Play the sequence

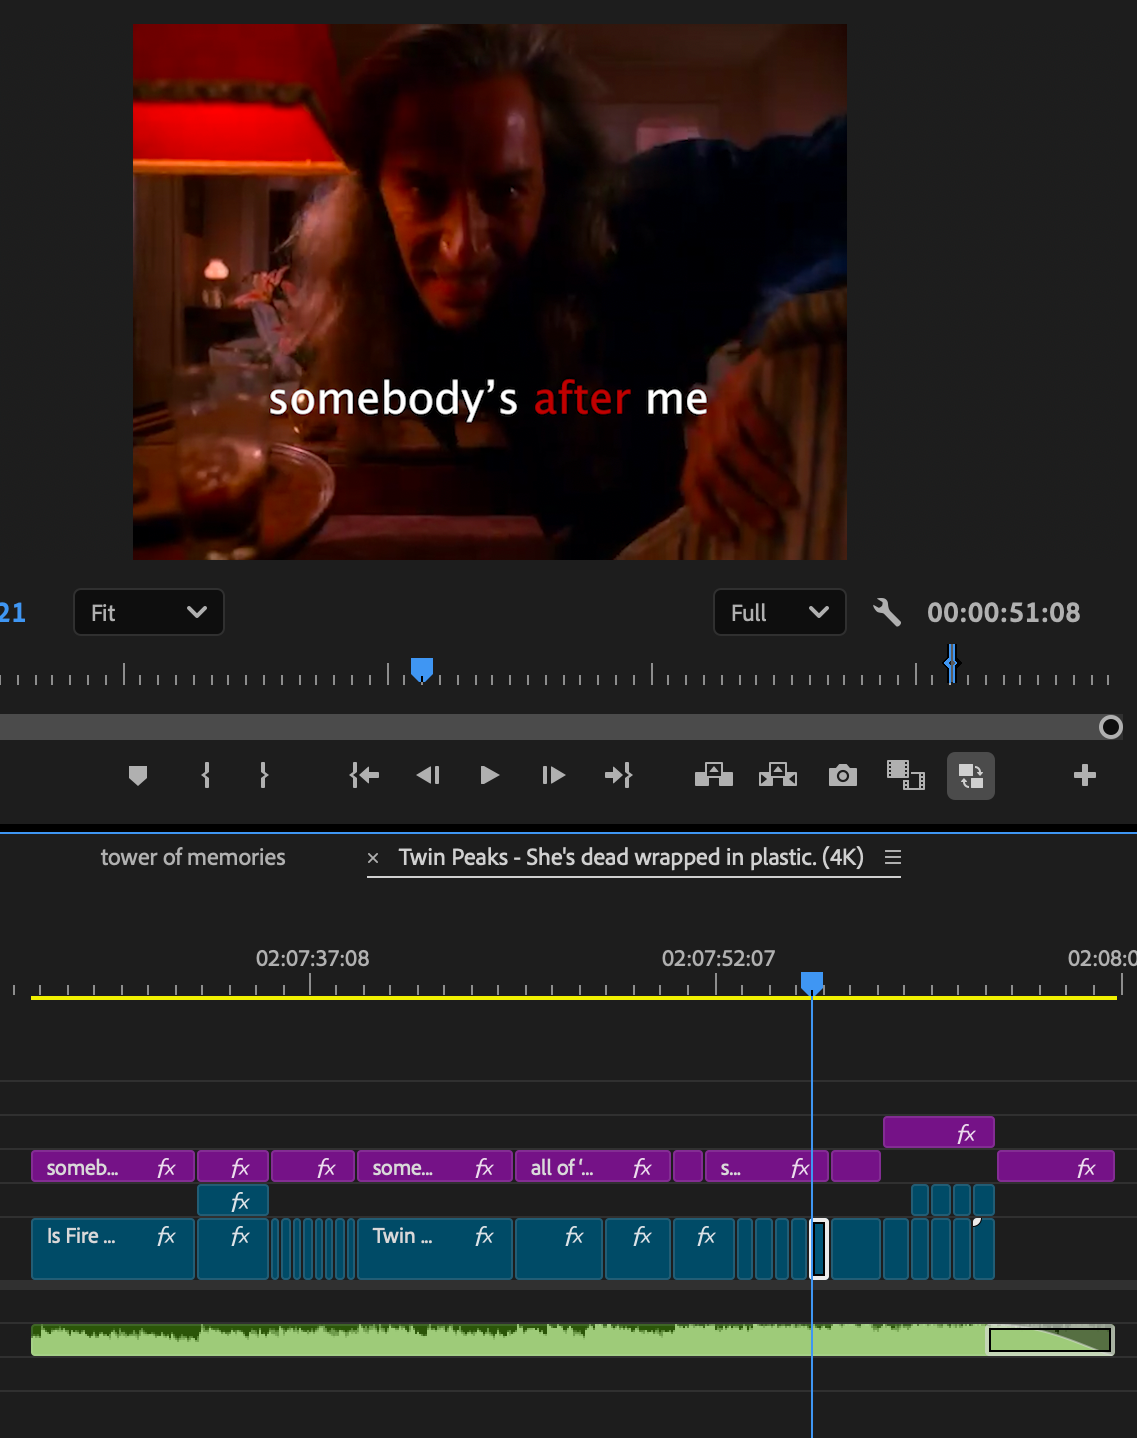click(x=489, y=775)
